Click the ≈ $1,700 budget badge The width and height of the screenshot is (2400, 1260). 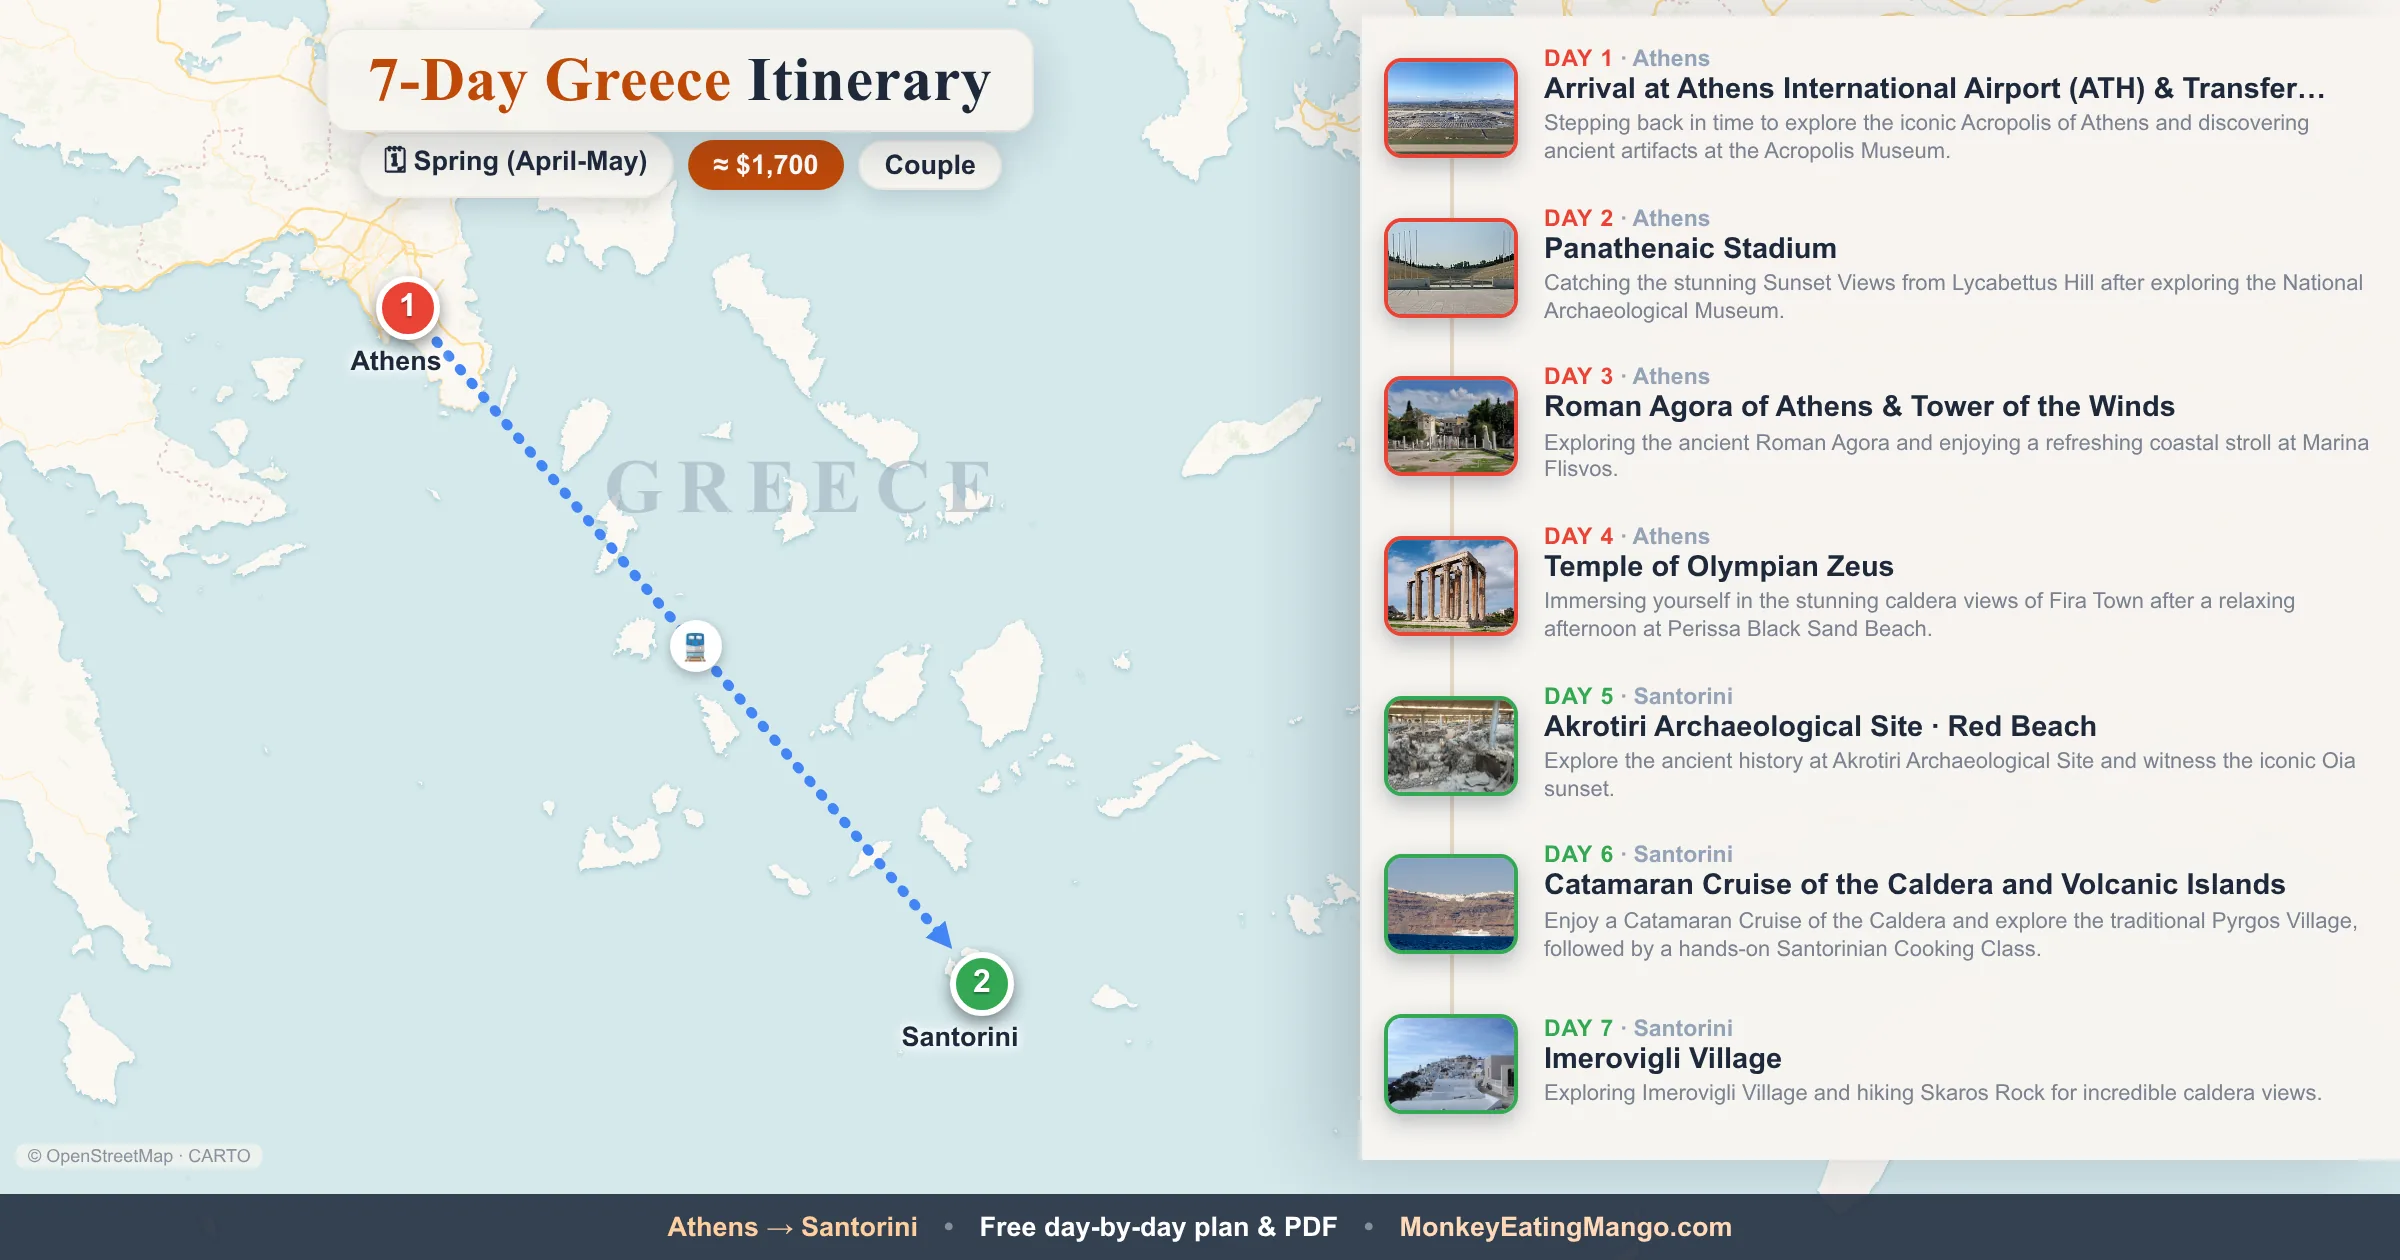click(765, 165)
